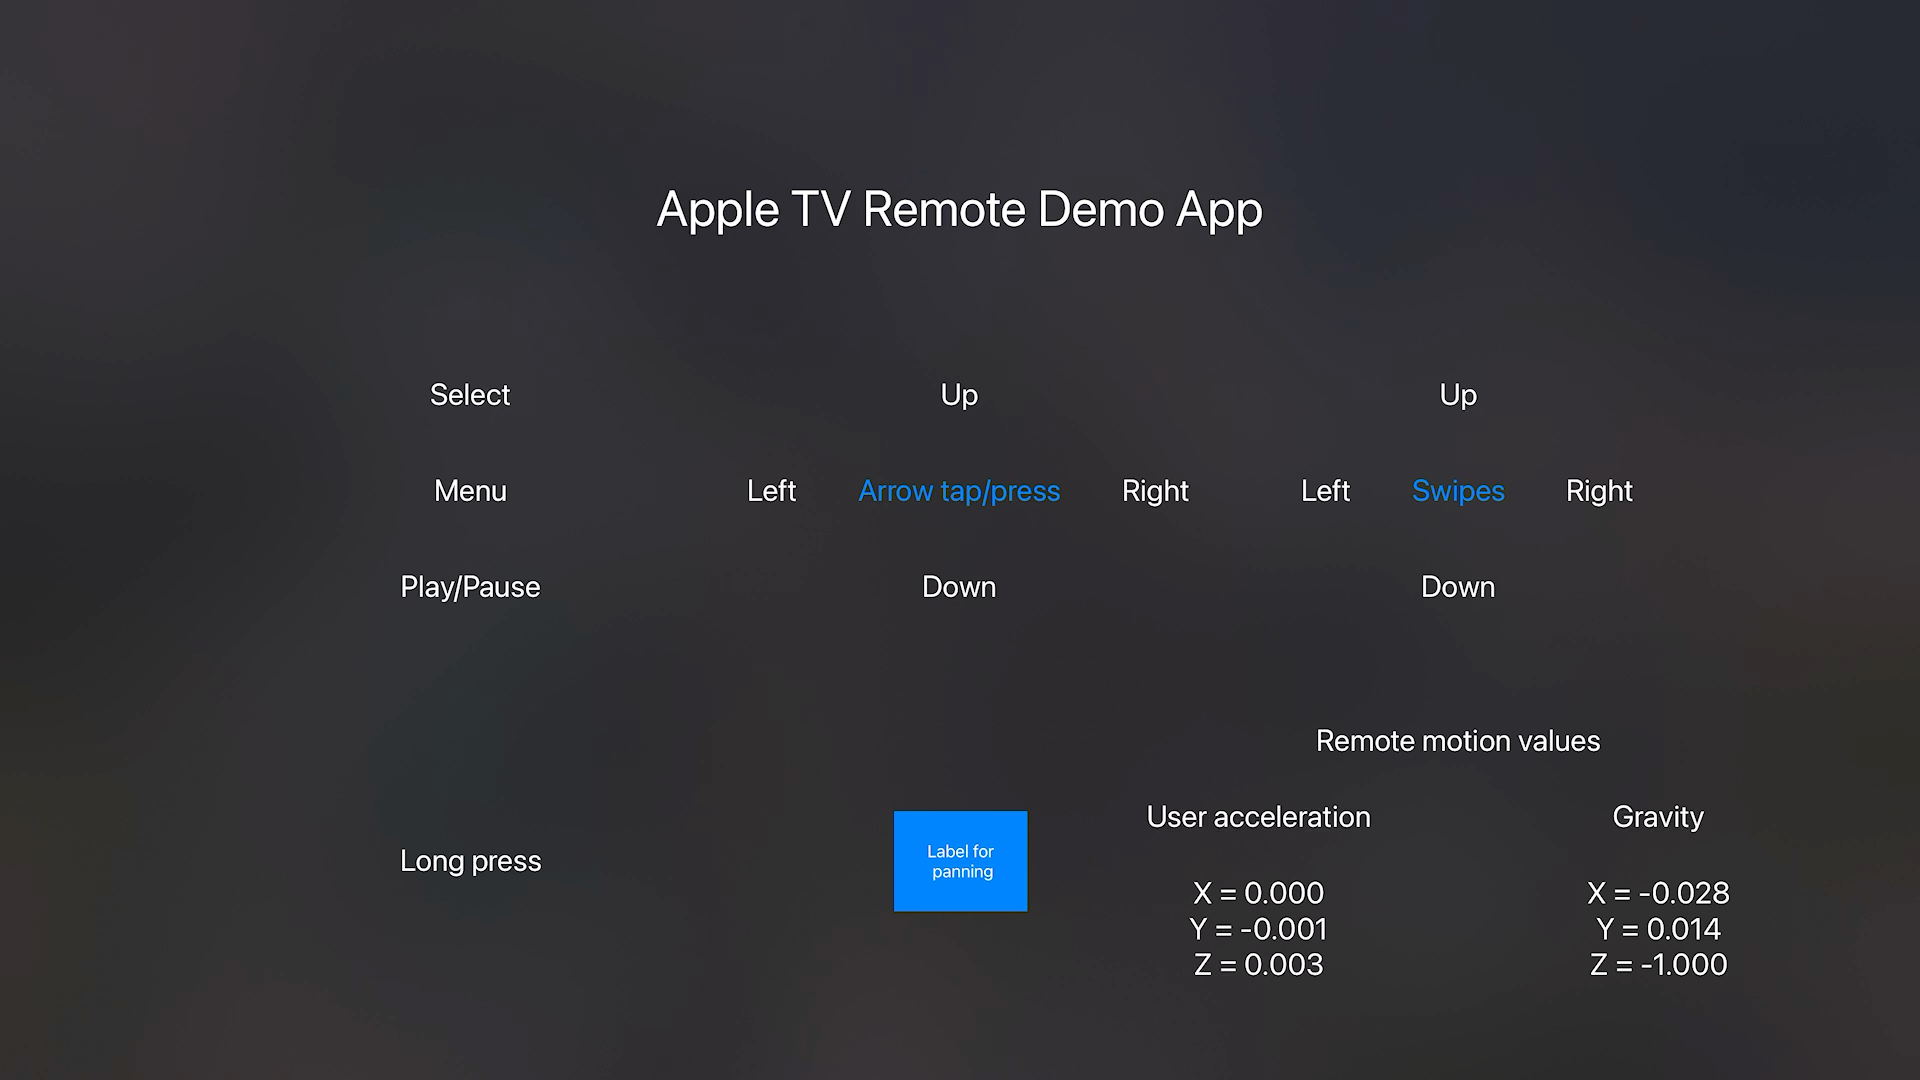Click the blue Arrow tap/press label

coord(959,491)
